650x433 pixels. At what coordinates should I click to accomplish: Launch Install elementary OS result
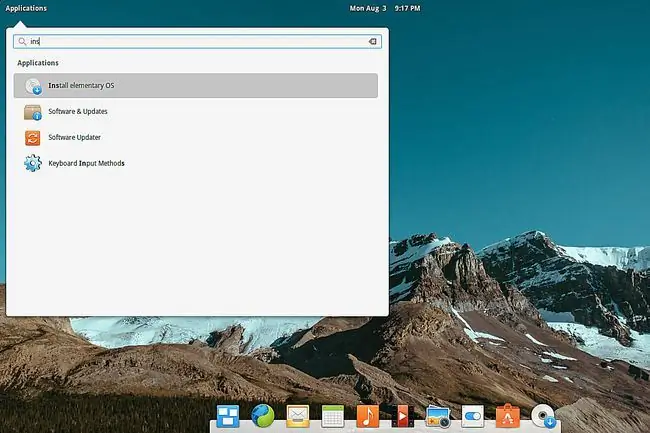point(196,86)
